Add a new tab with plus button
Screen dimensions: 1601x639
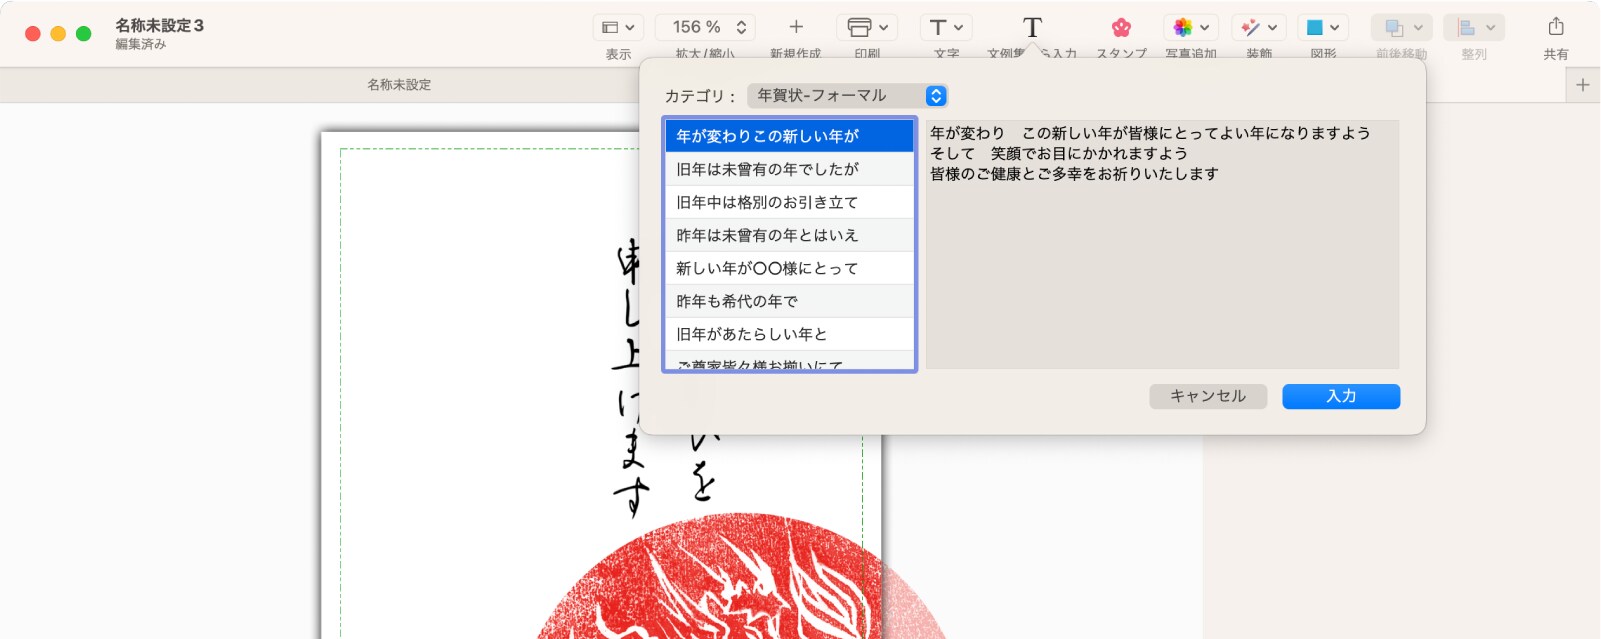pos(1583,85)
